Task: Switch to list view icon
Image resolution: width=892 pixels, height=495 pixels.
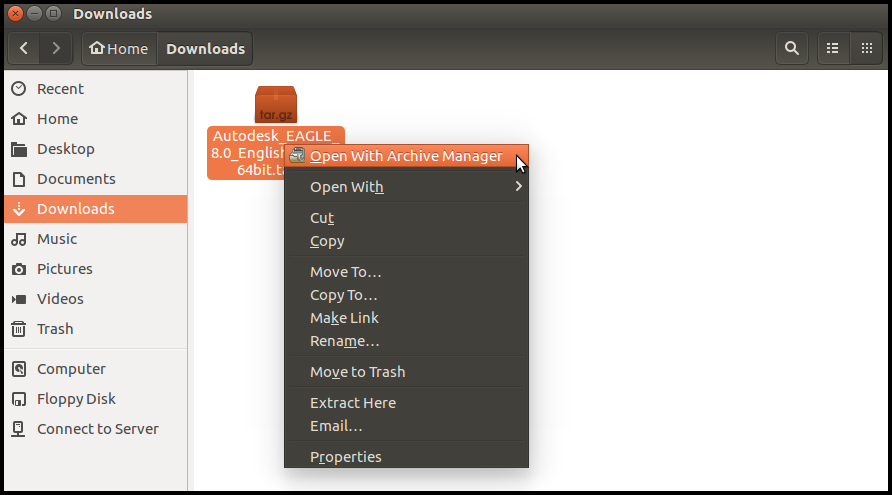Action: (x=832, y=48)
